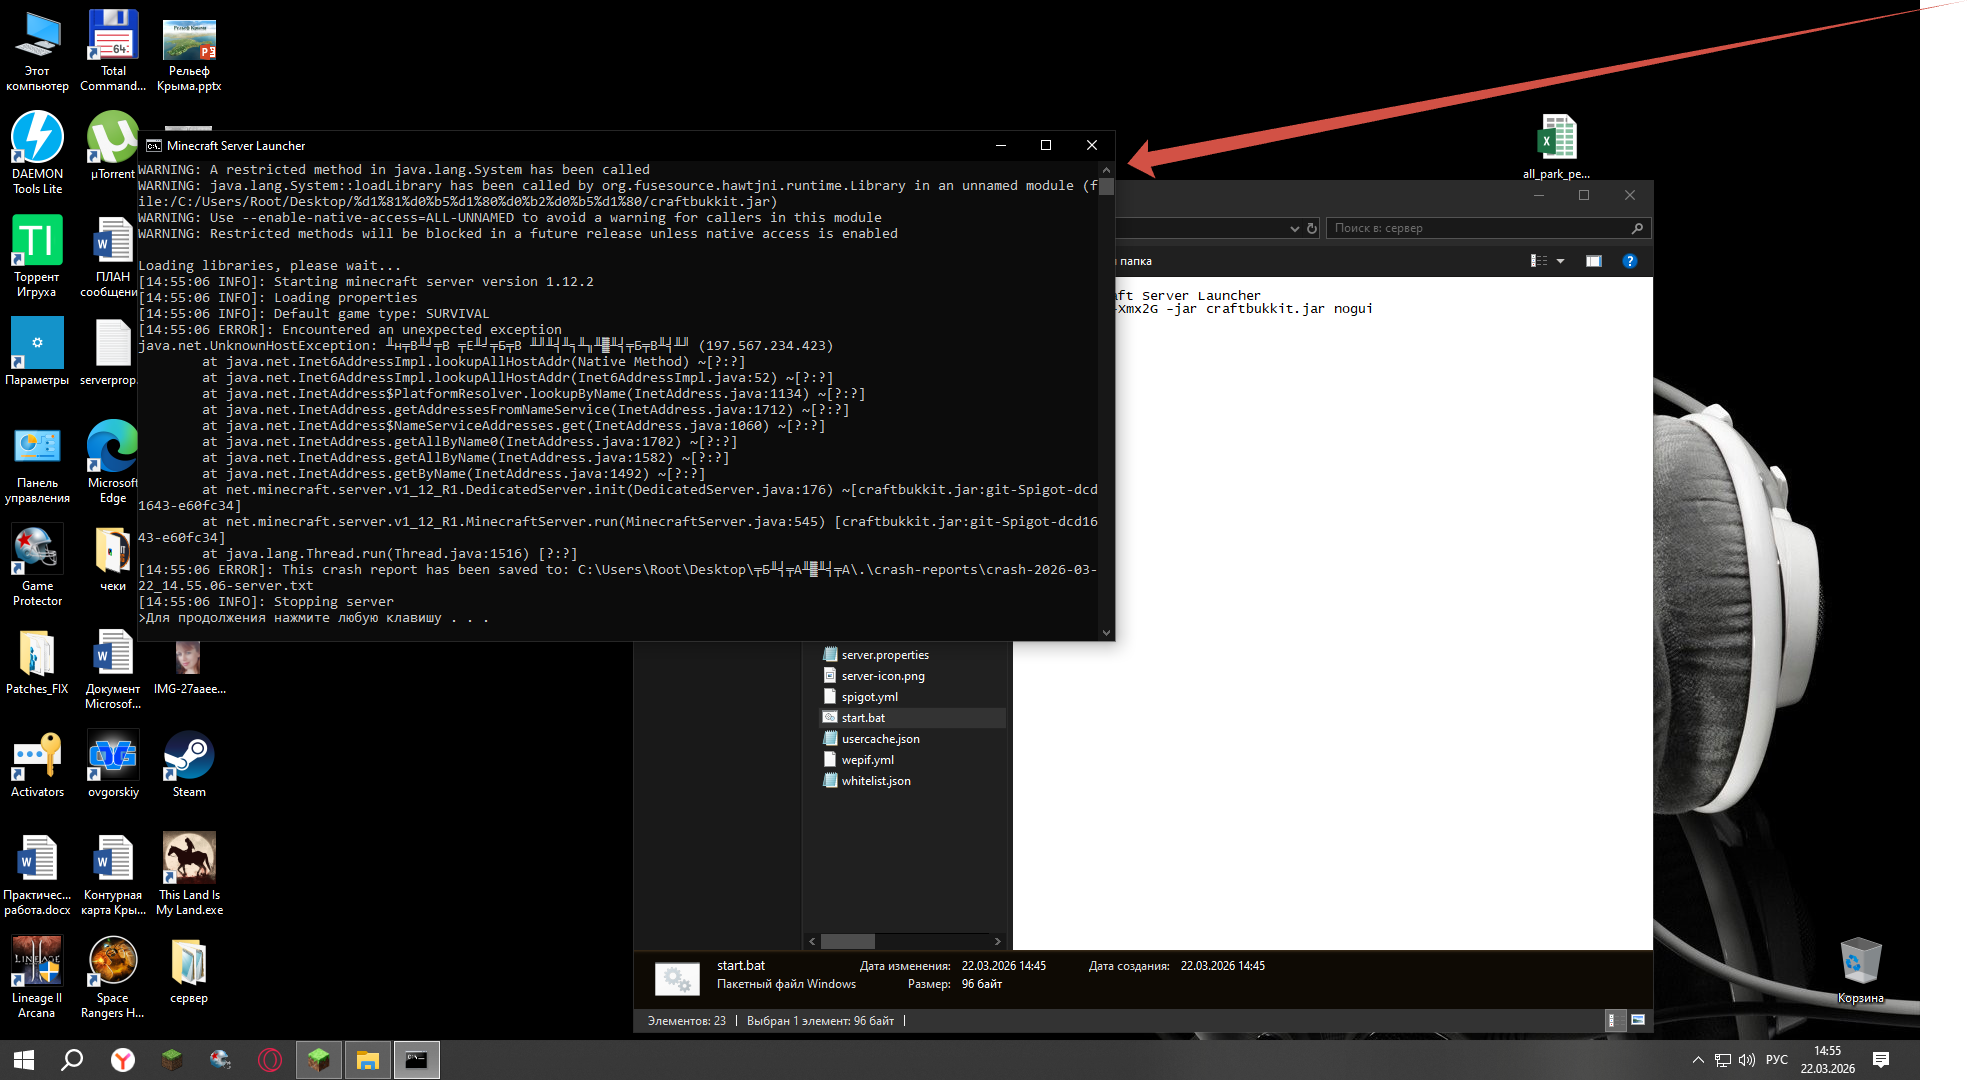Switch Explorer to large thumbnails view in status bar
Screen dimensions: 1969x1080
[1638, 1020]
